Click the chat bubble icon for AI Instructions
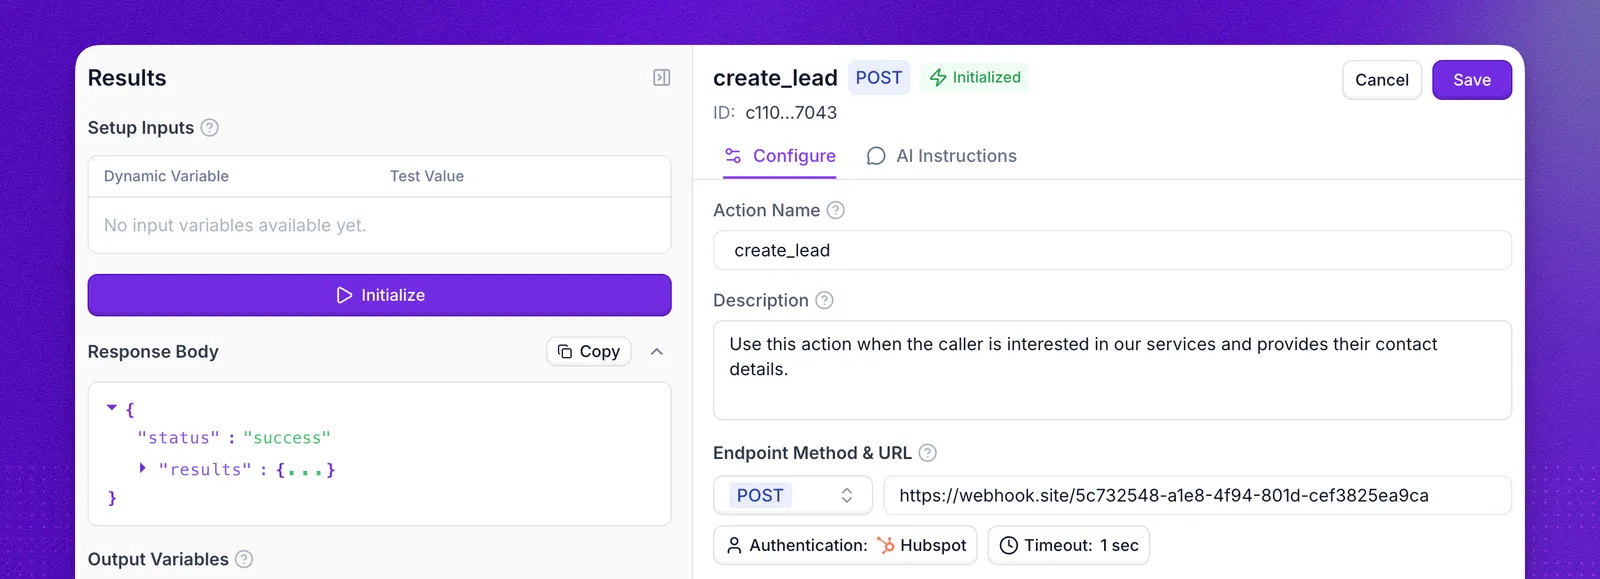 pyautogui.click(x=876, y=156)
